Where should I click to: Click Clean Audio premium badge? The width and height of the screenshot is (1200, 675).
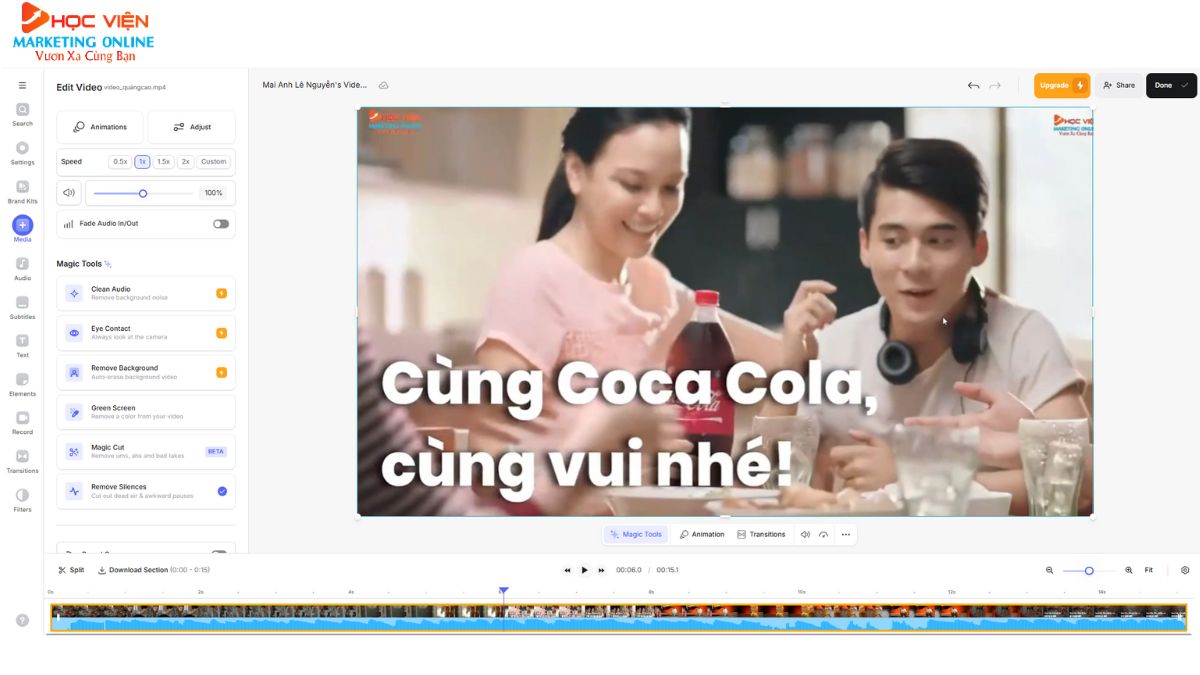(221, 293)
